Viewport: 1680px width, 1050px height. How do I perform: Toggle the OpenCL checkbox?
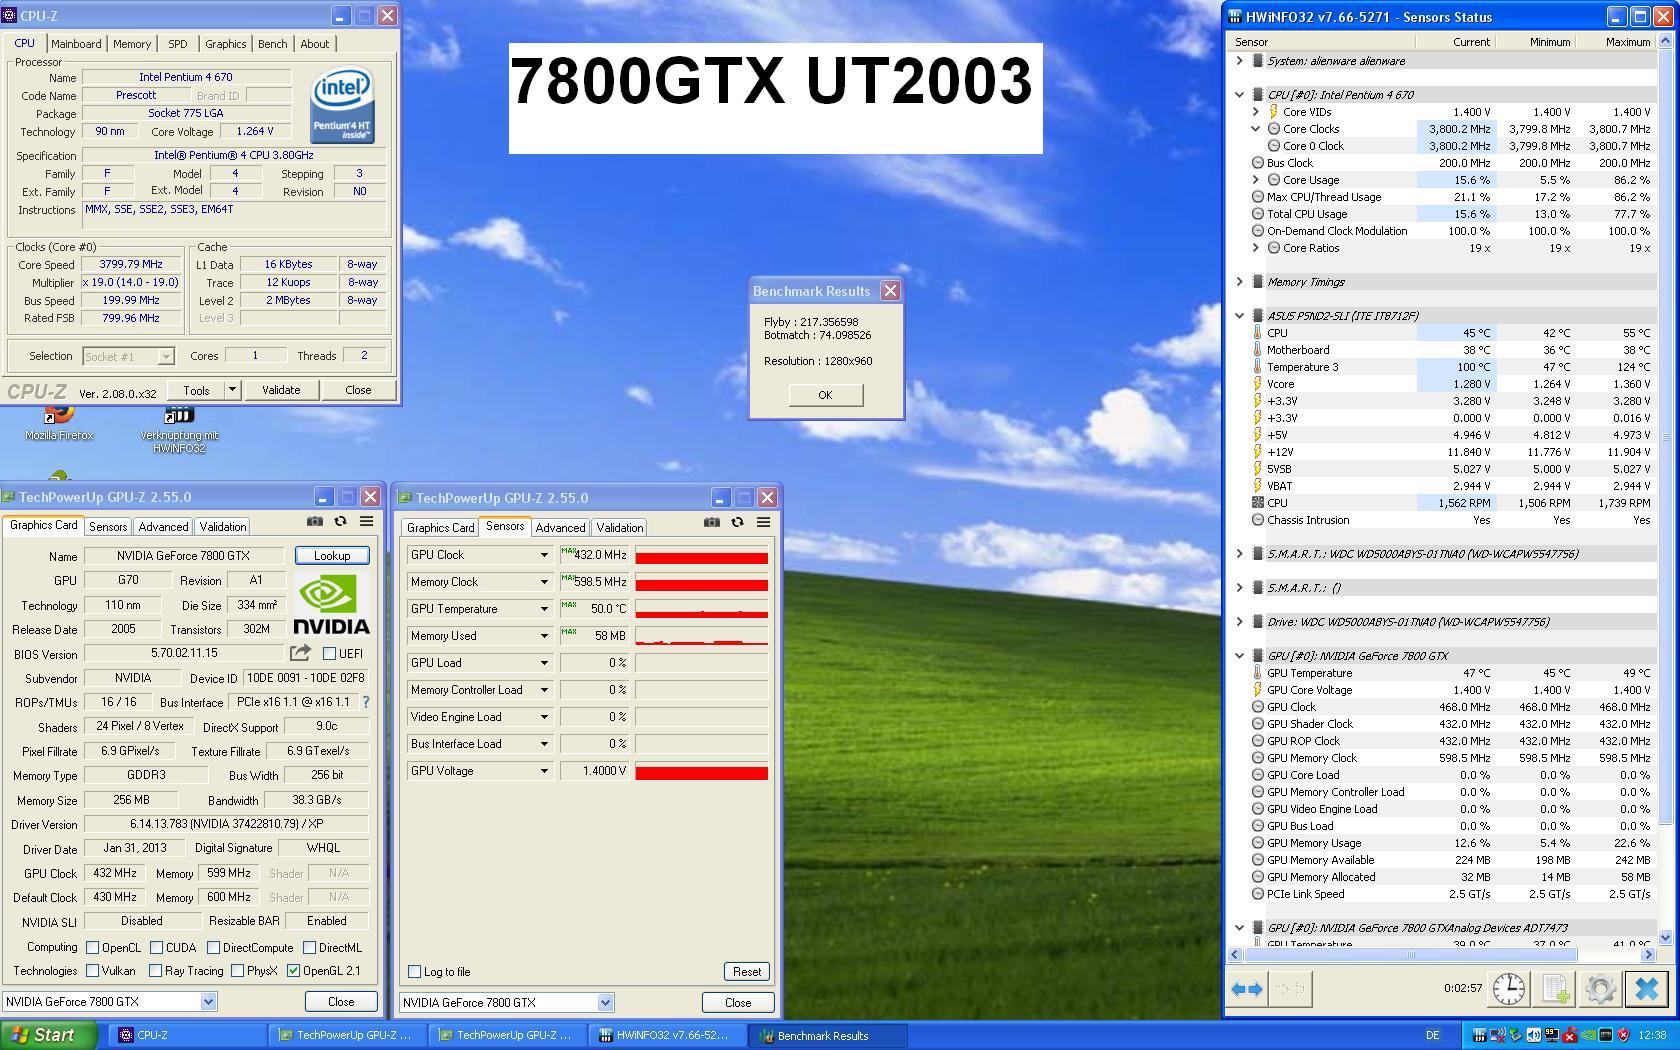pos(92,947)
